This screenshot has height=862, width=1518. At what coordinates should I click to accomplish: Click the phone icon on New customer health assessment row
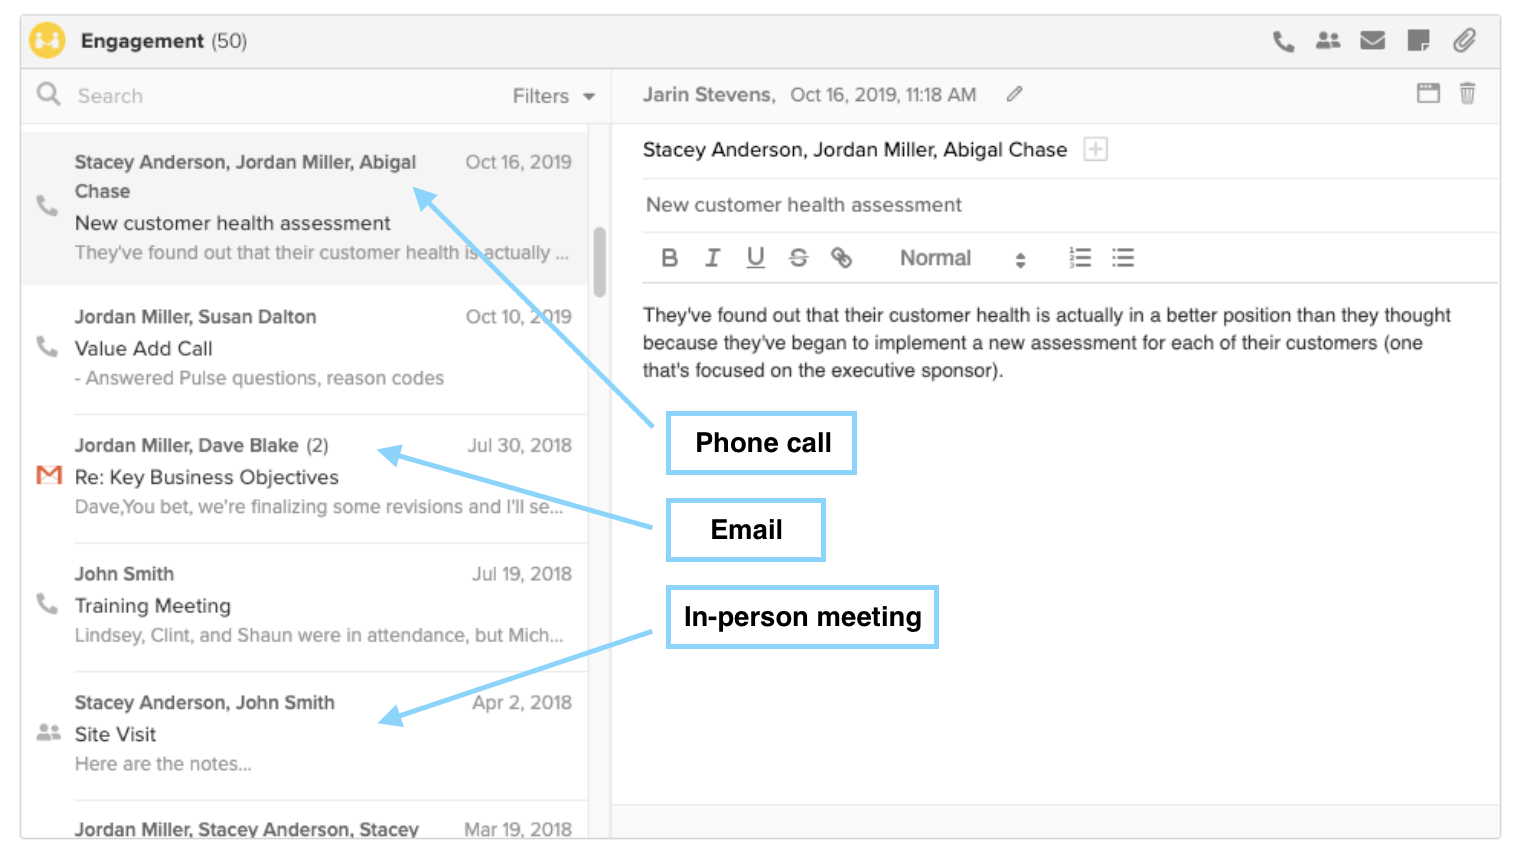[x=47, y=206]
